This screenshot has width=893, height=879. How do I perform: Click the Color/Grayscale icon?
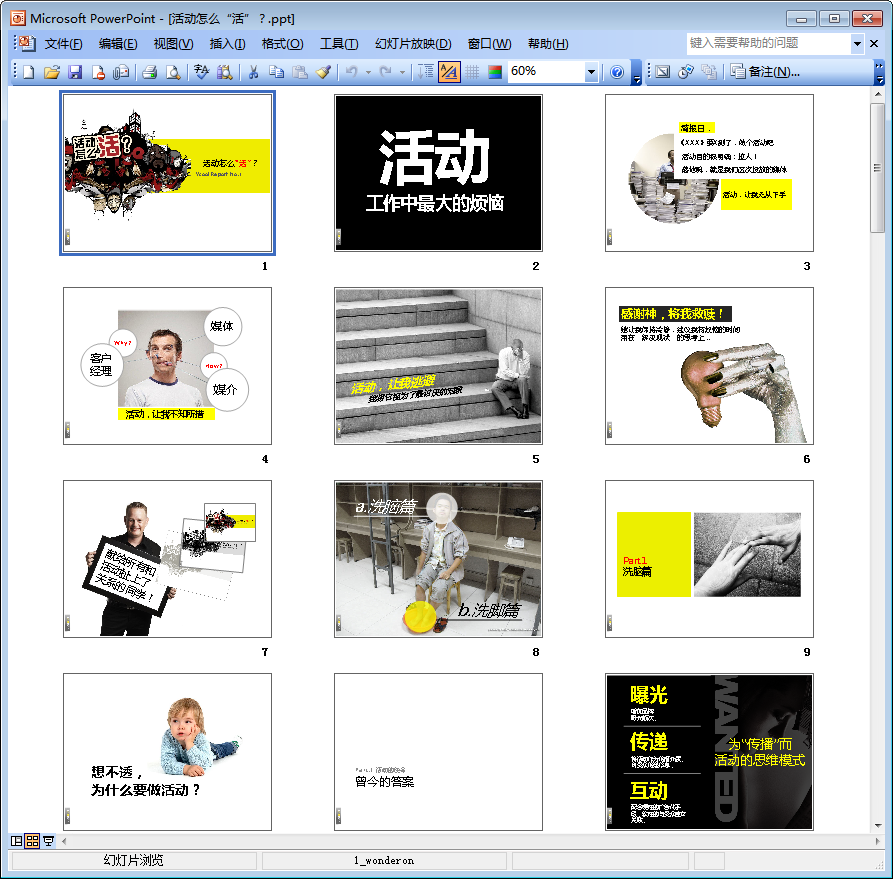pos(495,72)
